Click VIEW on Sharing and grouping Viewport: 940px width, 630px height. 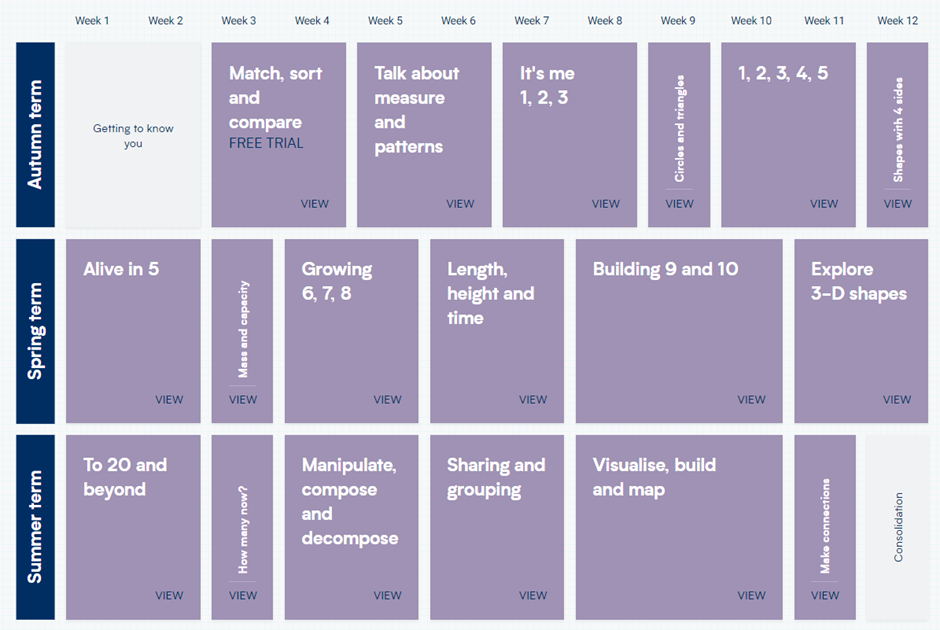(533, 596)
